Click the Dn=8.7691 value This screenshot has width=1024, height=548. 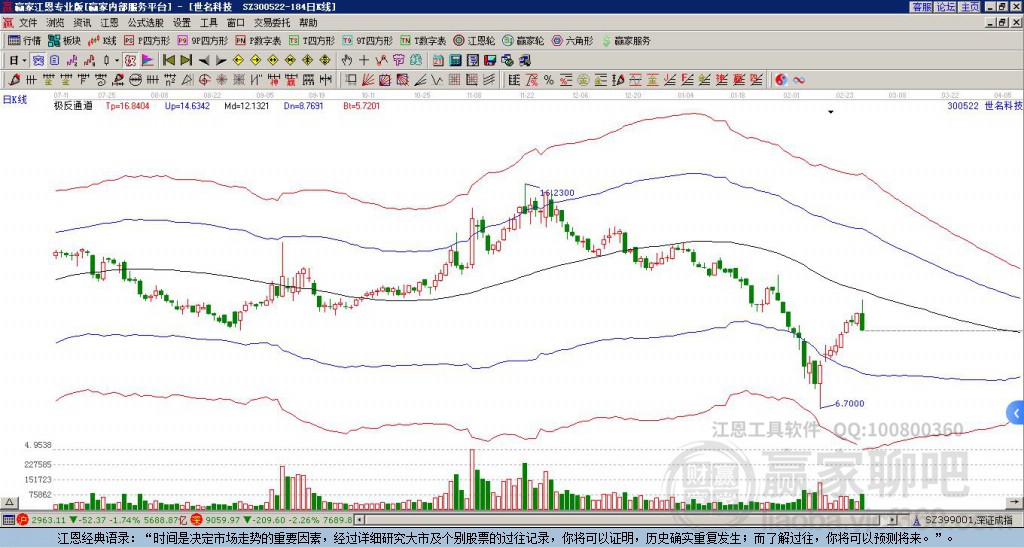pyautogui.click(x=304, y=105)
